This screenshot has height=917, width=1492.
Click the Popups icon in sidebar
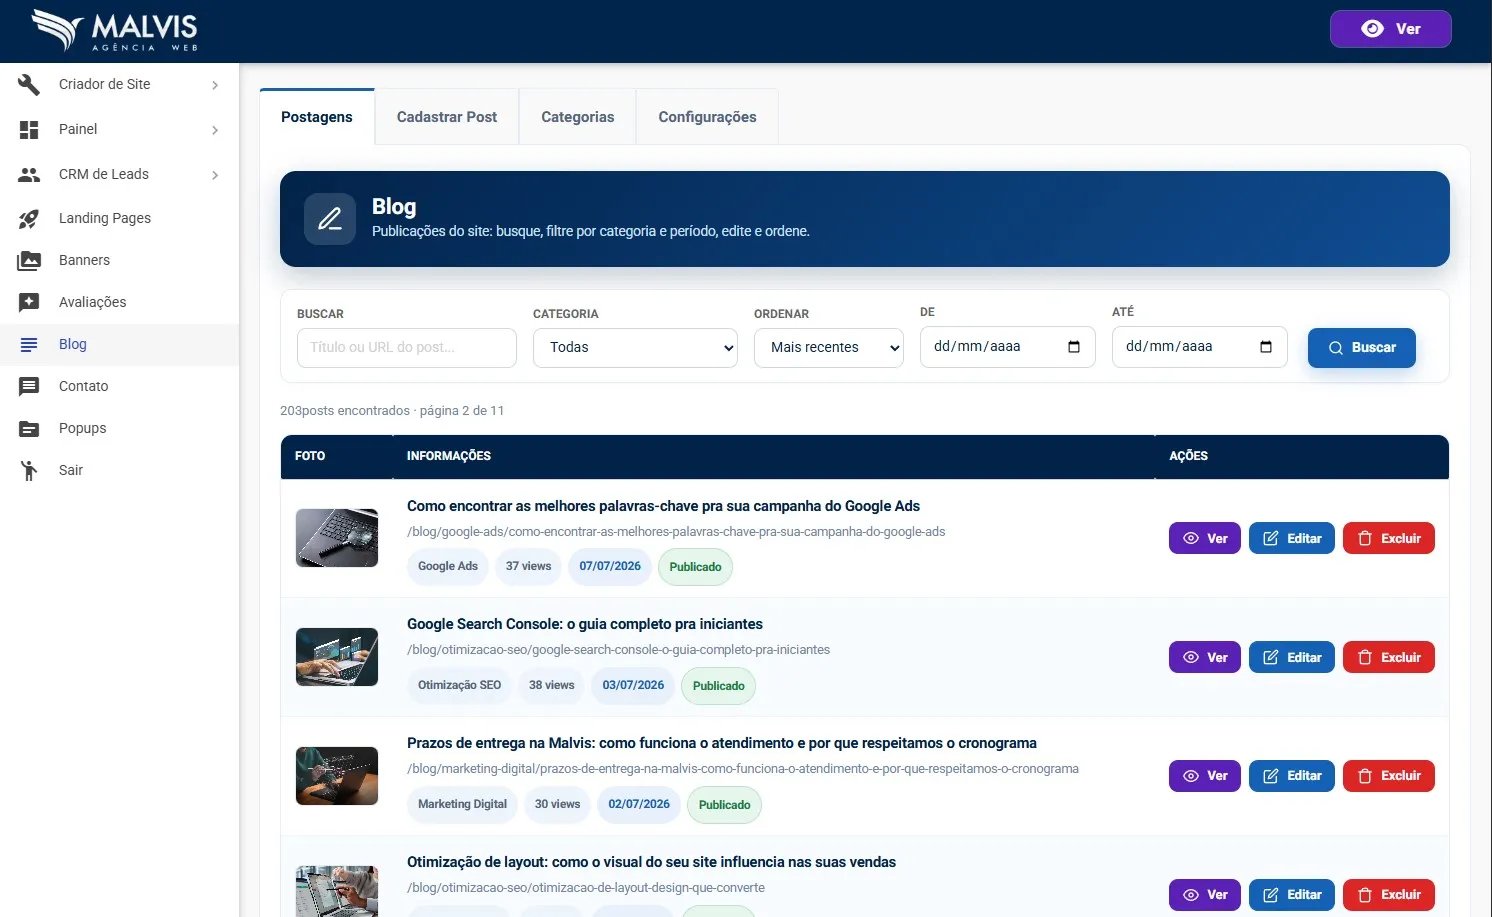tap(29, 429)
